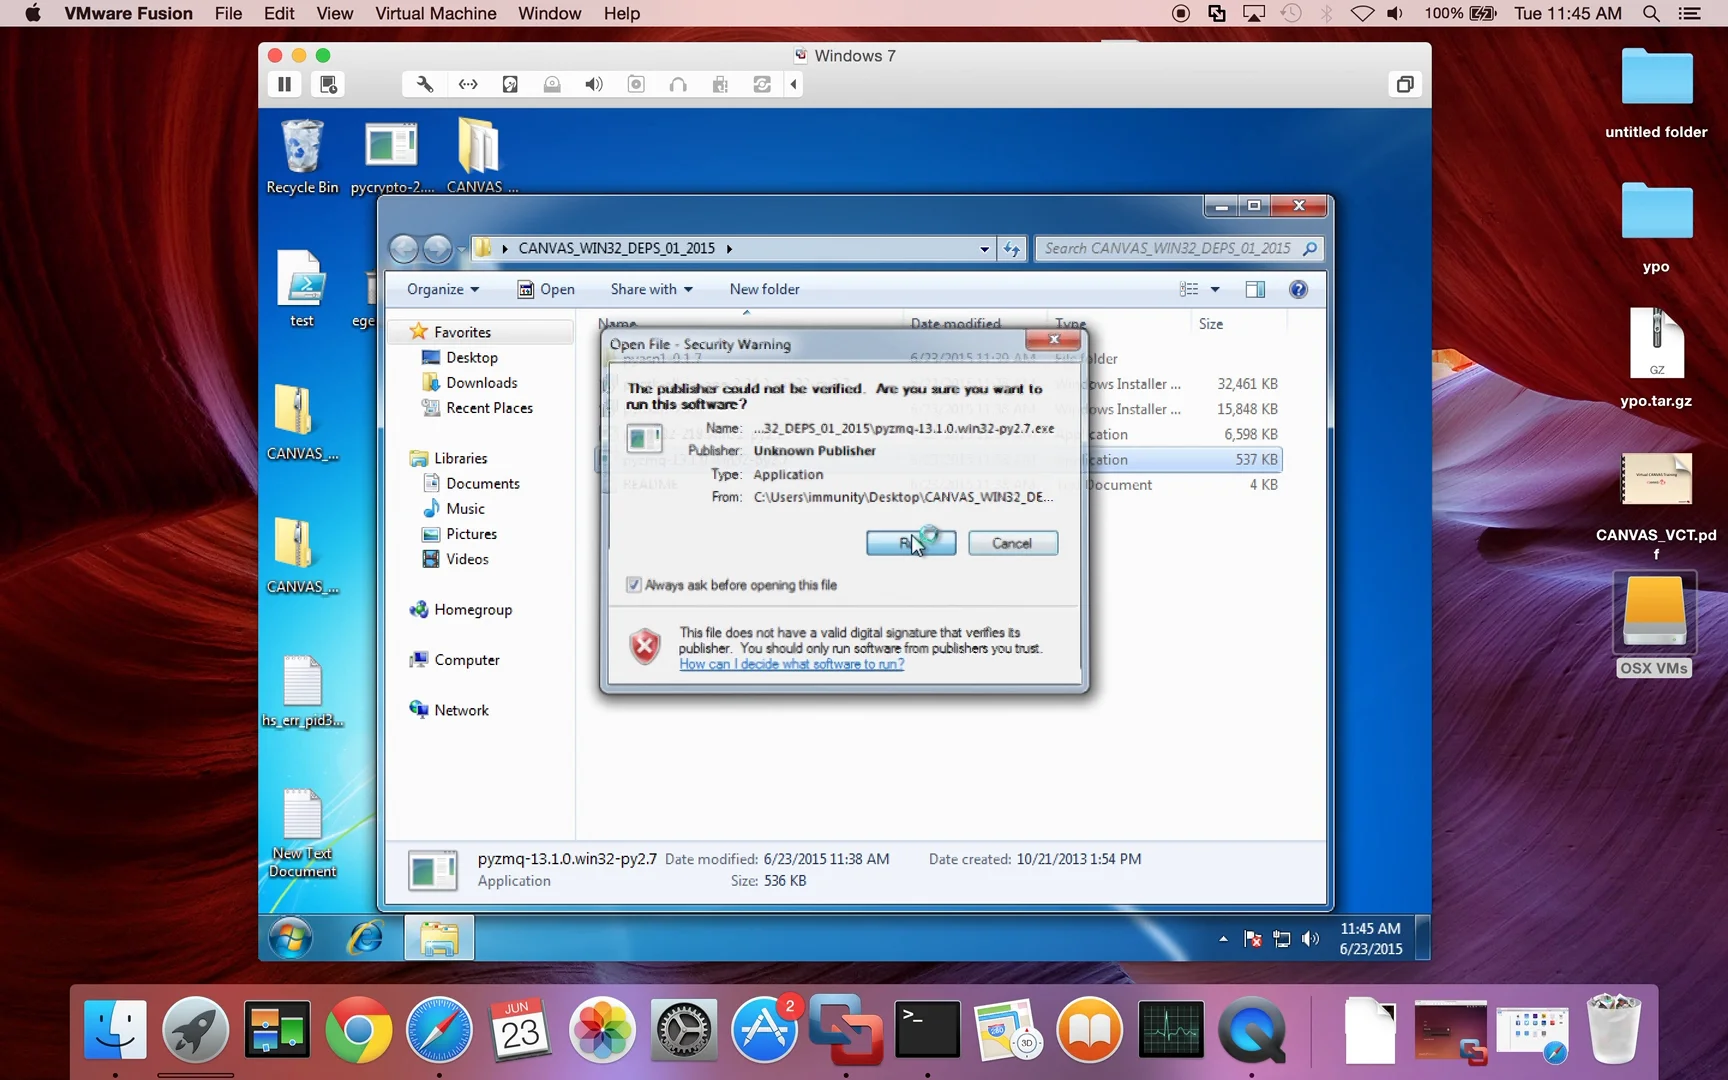Uncheck Always ask before opening this file
Screen dimensions: 1728x1080
[x=634, y=584]
